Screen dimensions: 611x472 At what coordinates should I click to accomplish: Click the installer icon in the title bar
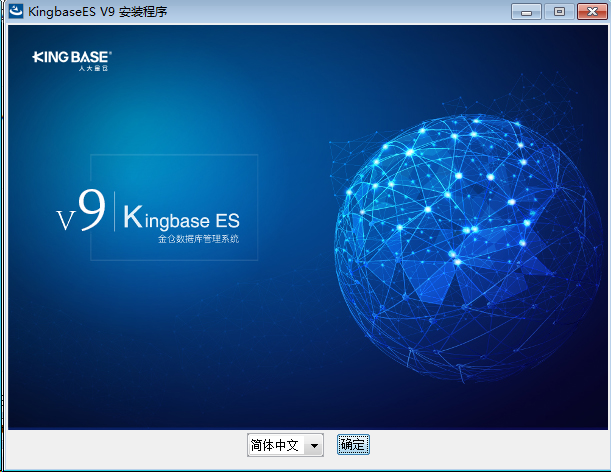[x=15, y=11]
